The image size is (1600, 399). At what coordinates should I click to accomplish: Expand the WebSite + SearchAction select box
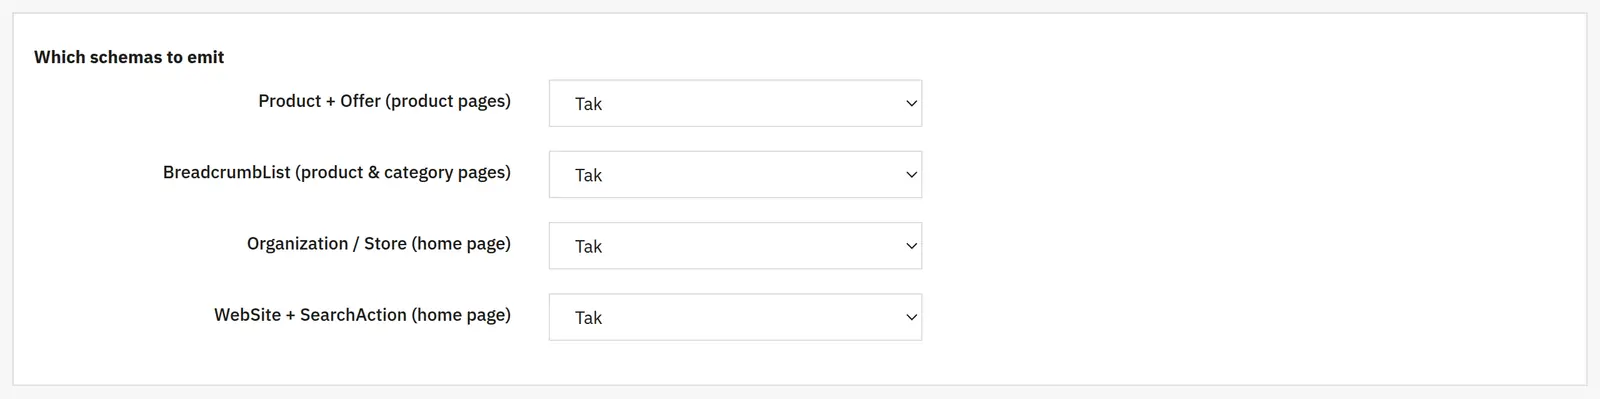click(735, 317)
